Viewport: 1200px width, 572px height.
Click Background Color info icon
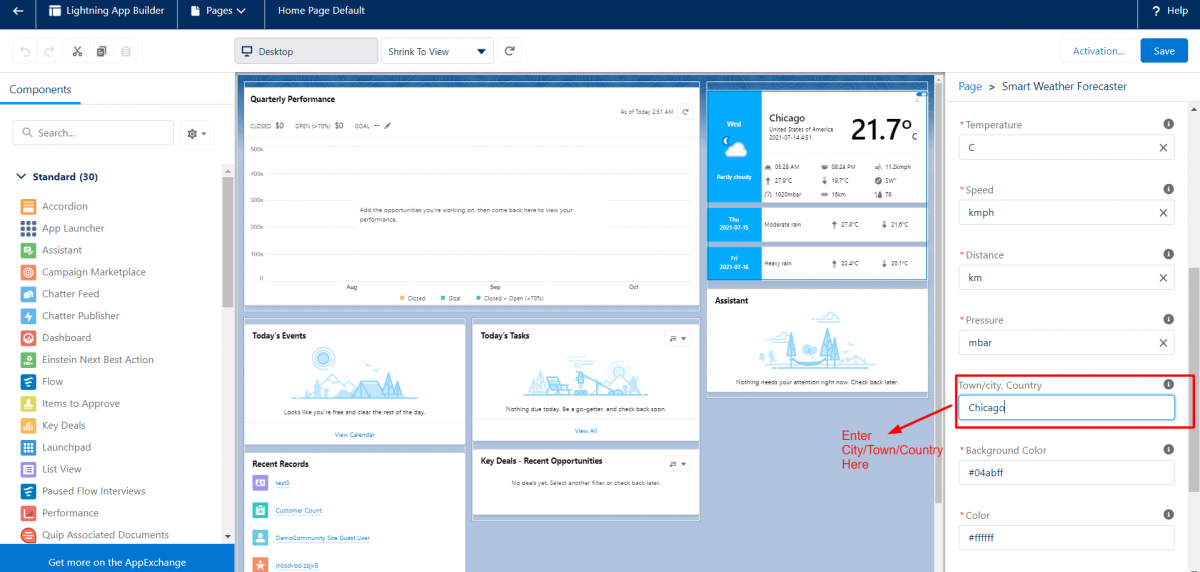pyautogui.click(x=1168, y=450)
